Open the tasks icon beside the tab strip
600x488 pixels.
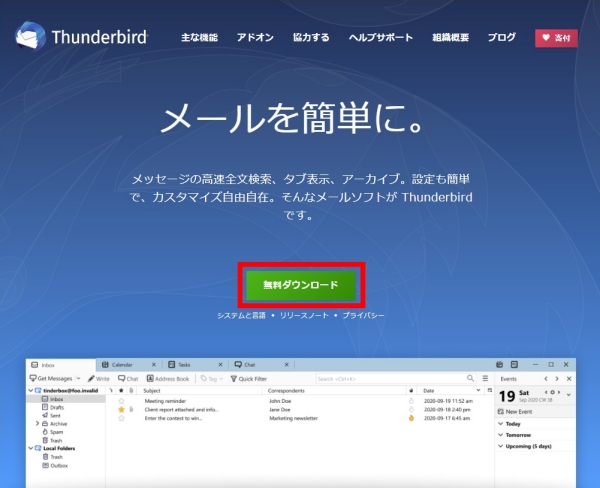coord(514,364)
